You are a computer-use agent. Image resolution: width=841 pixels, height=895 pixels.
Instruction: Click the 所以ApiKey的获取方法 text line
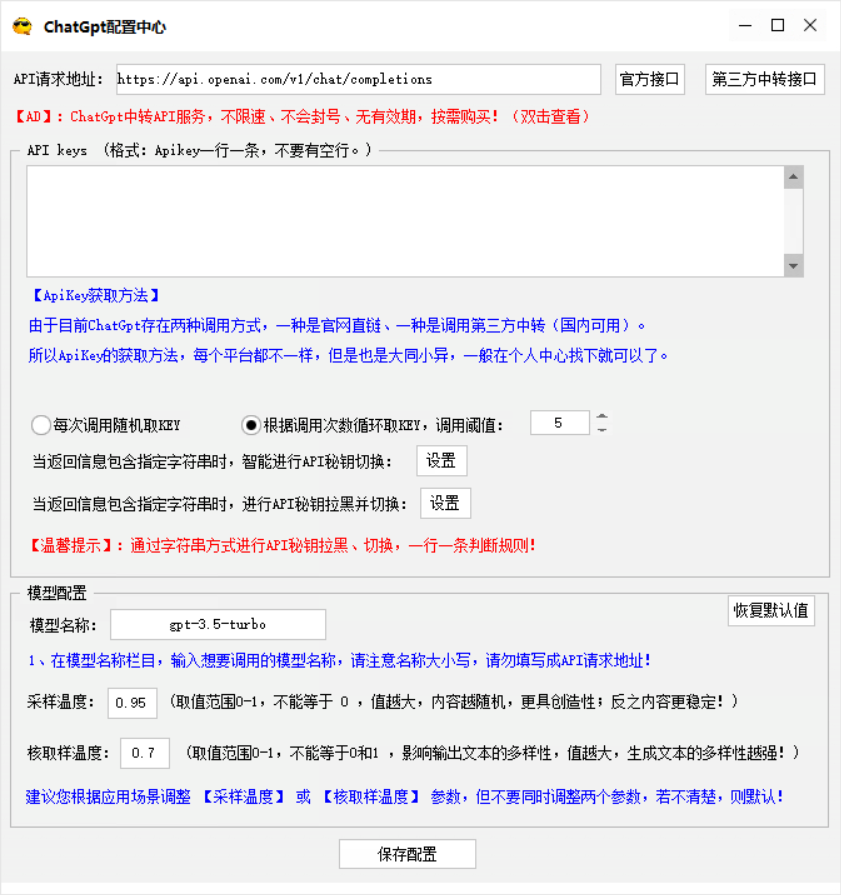(348, 356)
